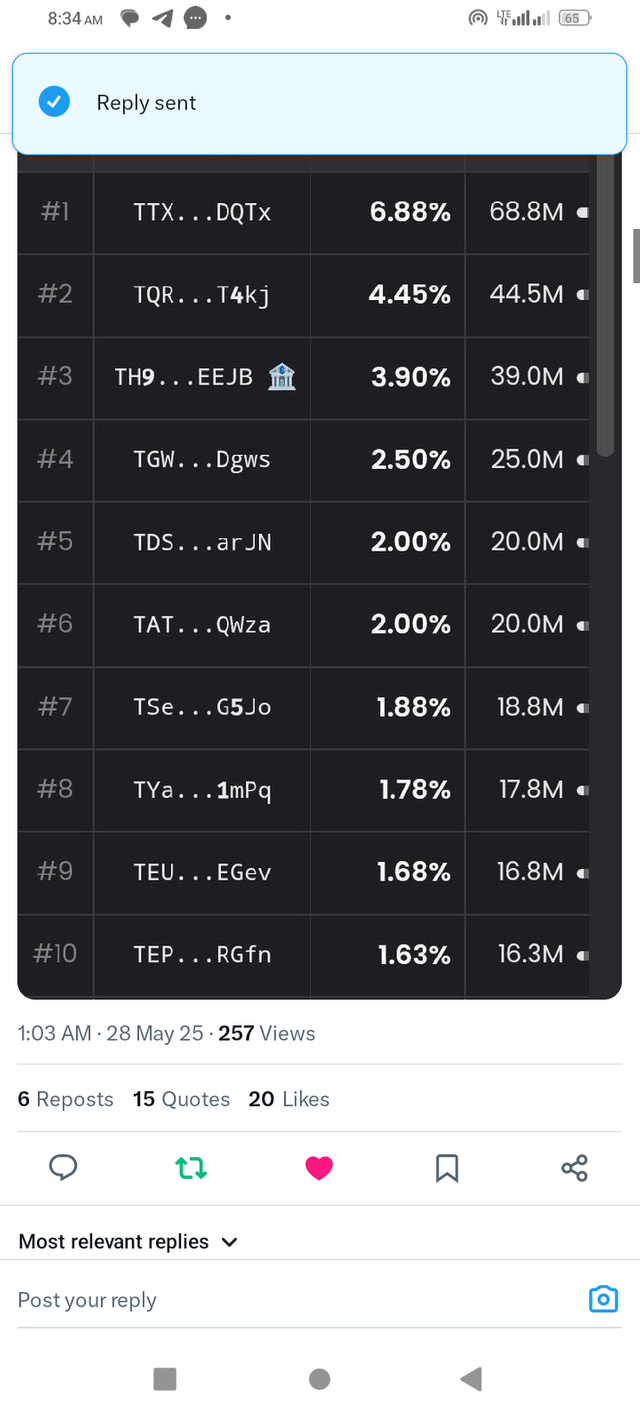The width and height of the screenshot is (640, 1422).
Task: Open the 15 Quotes list
Action: click(181, 1099)
